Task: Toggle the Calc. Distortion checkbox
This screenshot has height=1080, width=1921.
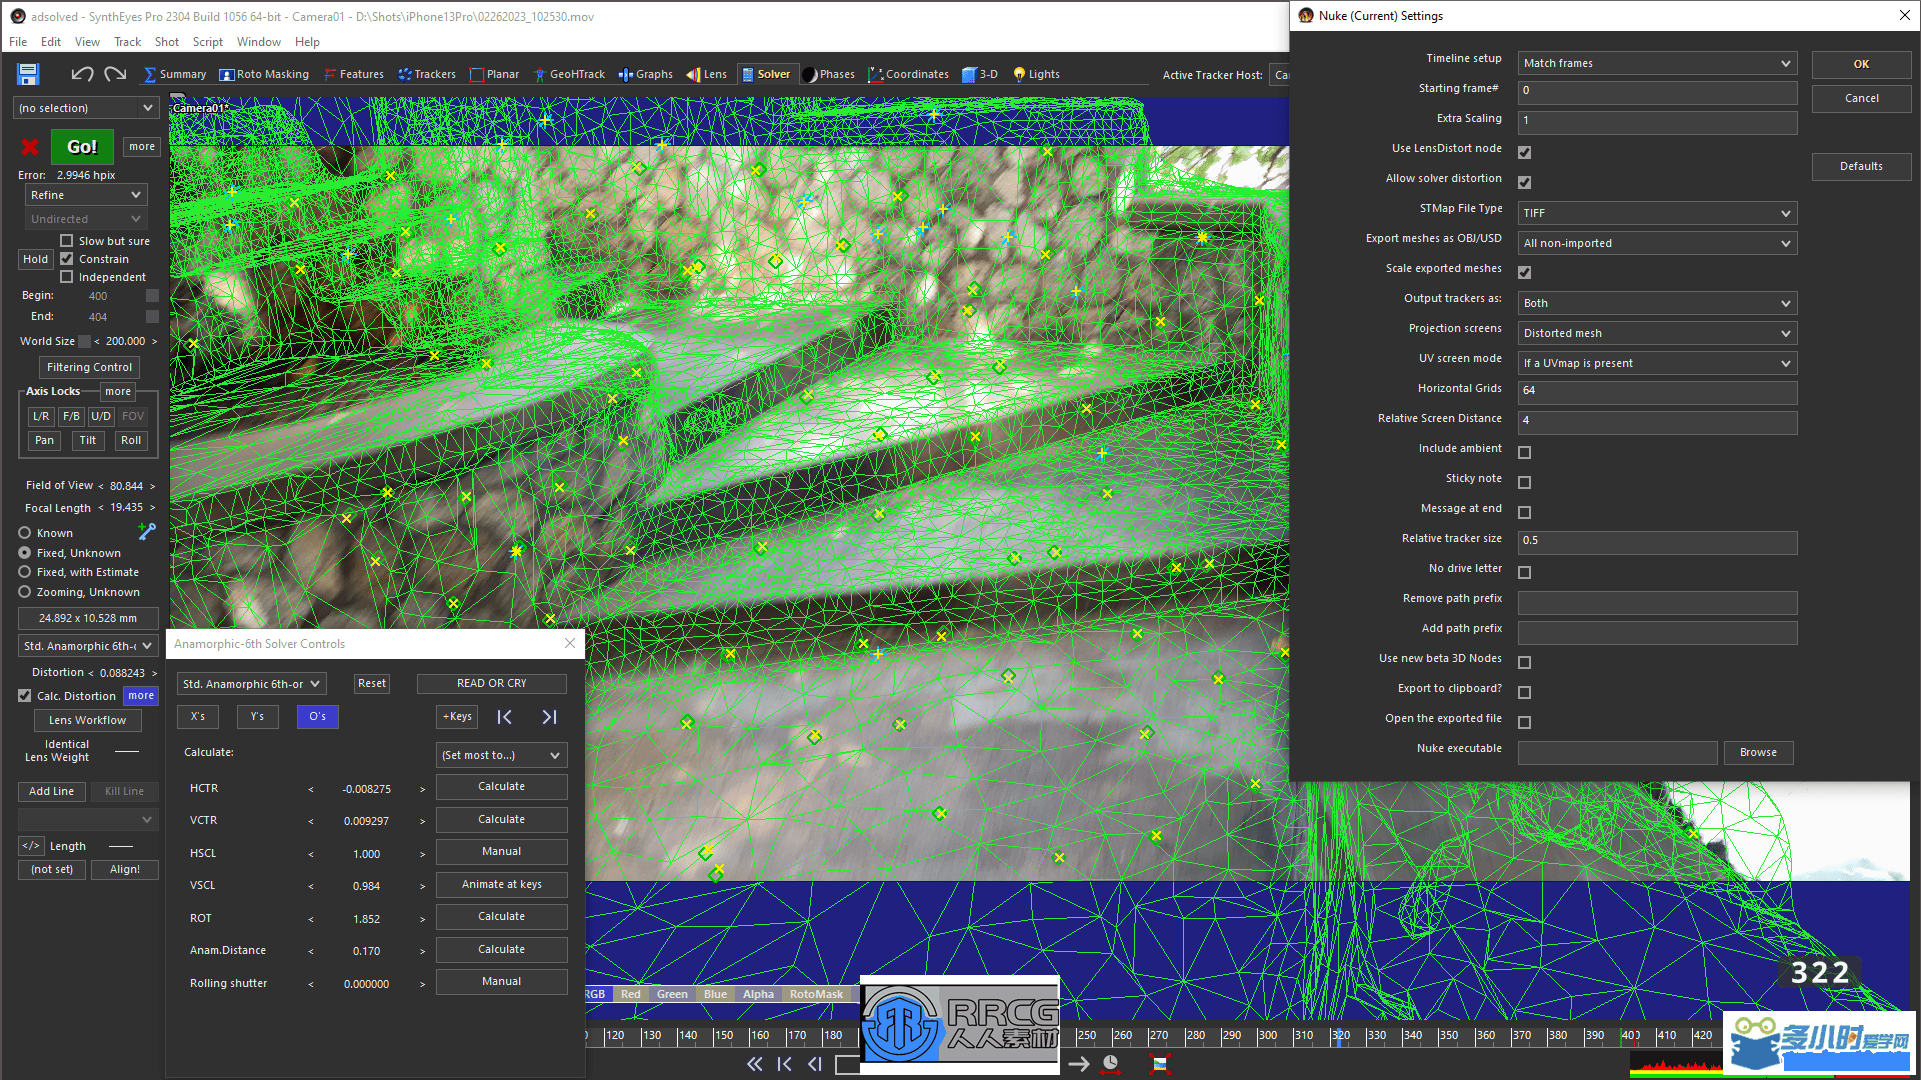Action: 25,696
